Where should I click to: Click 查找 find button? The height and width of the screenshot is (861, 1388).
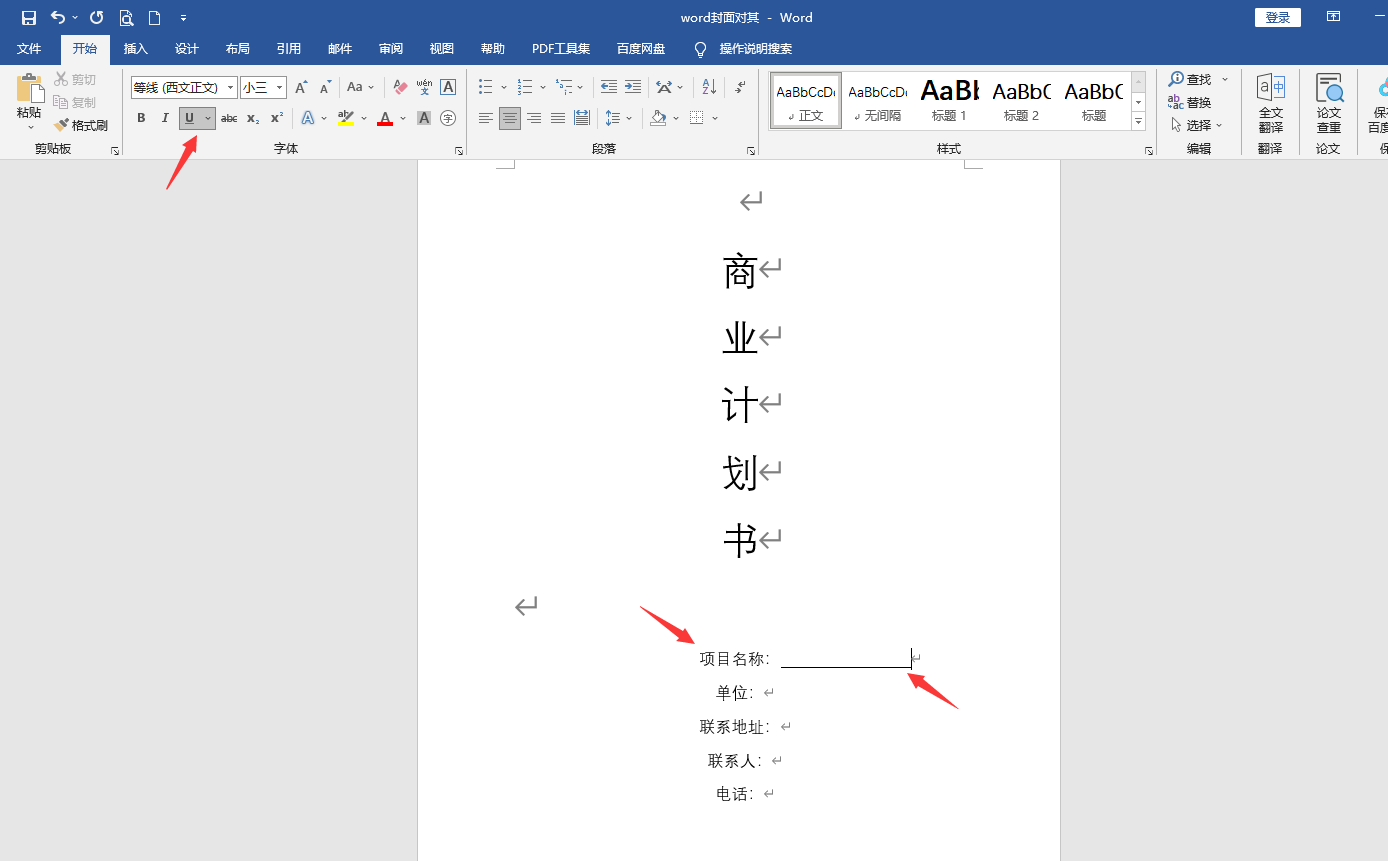pos(1190,79)
